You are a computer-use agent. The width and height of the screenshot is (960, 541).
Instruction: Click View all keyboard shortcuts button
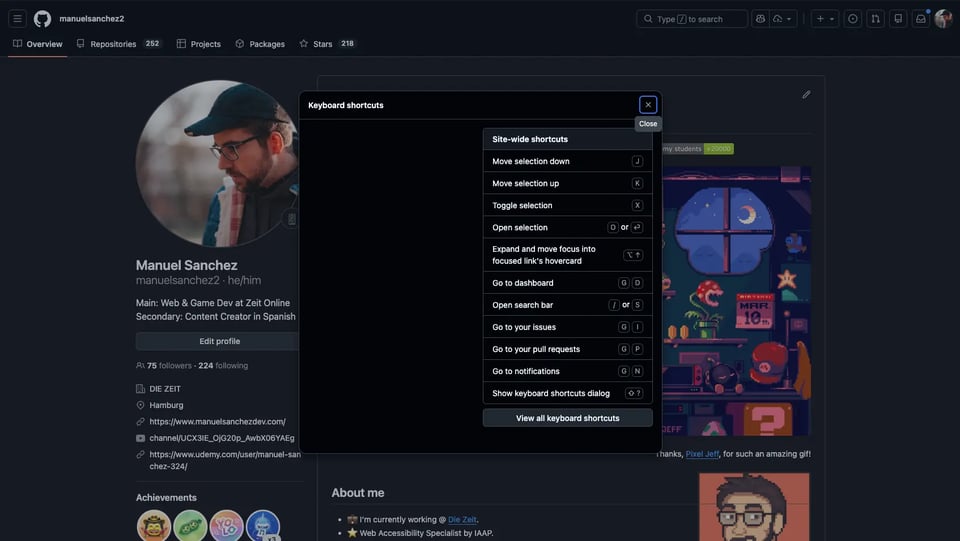click(x=568, y=418)
